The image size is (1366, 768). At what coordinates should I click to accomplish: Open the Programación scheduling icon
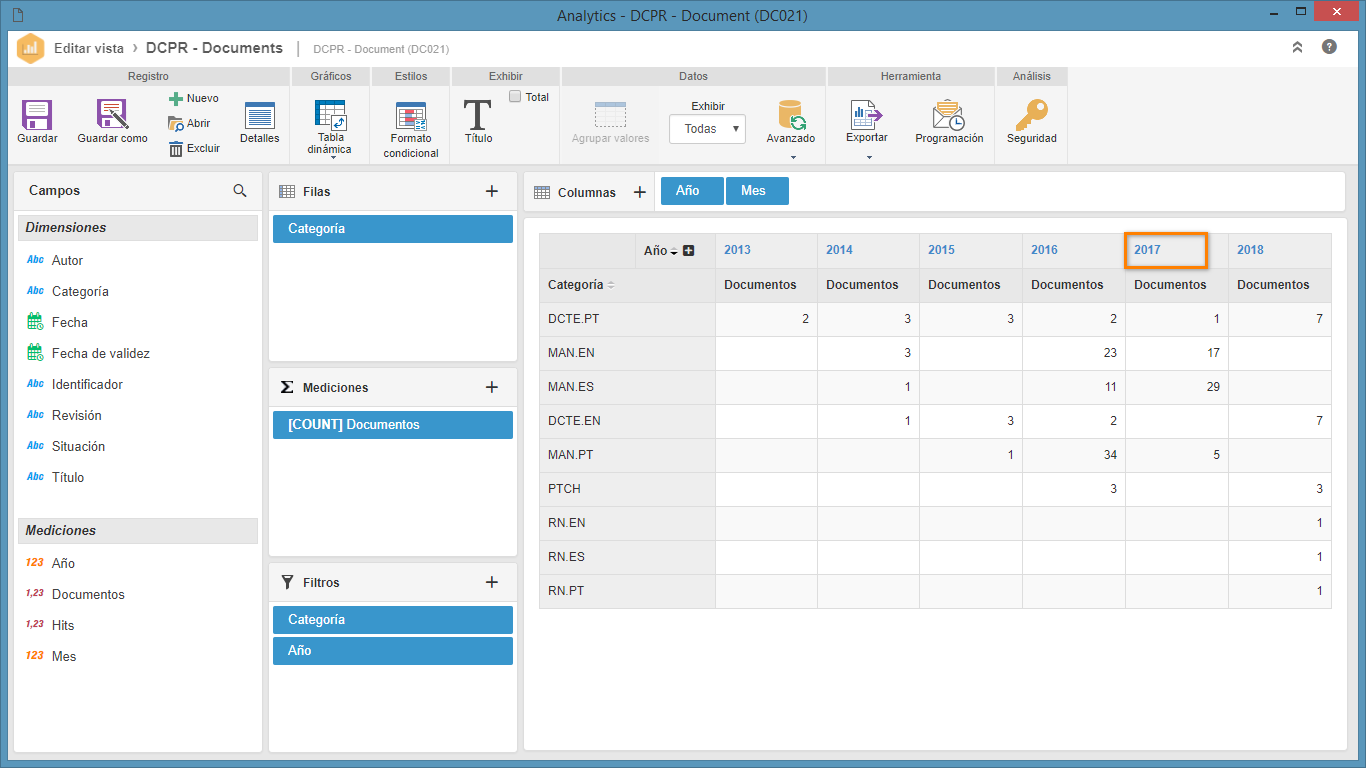948,115
